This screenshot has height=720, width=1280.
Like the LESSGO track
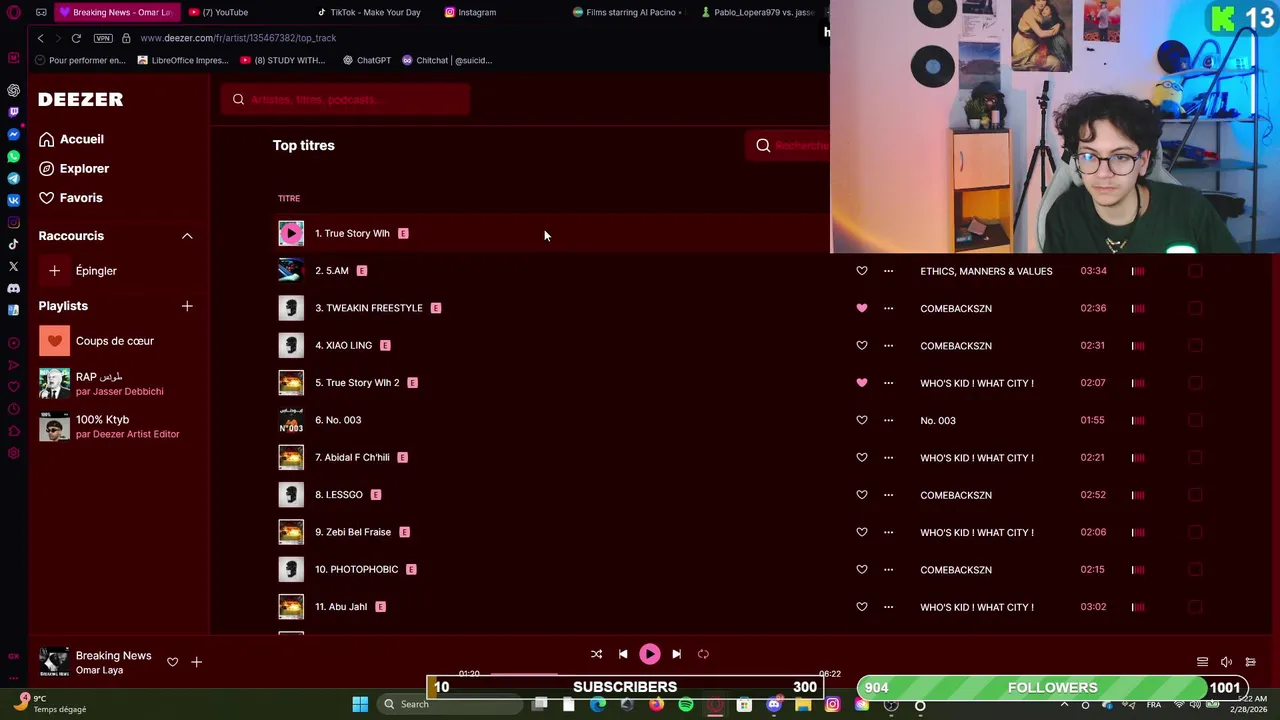pos(862,495)
